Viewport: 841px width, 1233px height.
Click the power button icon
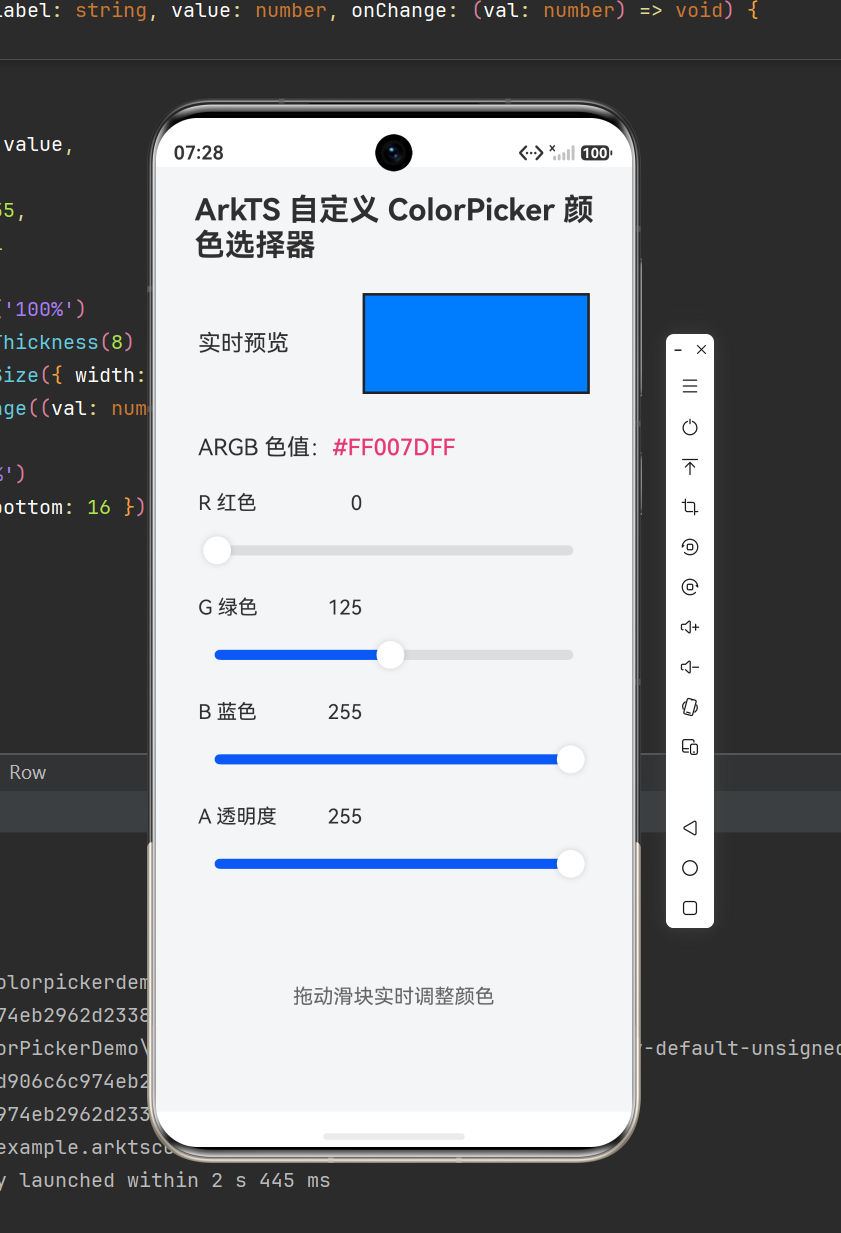coord(690,427)
